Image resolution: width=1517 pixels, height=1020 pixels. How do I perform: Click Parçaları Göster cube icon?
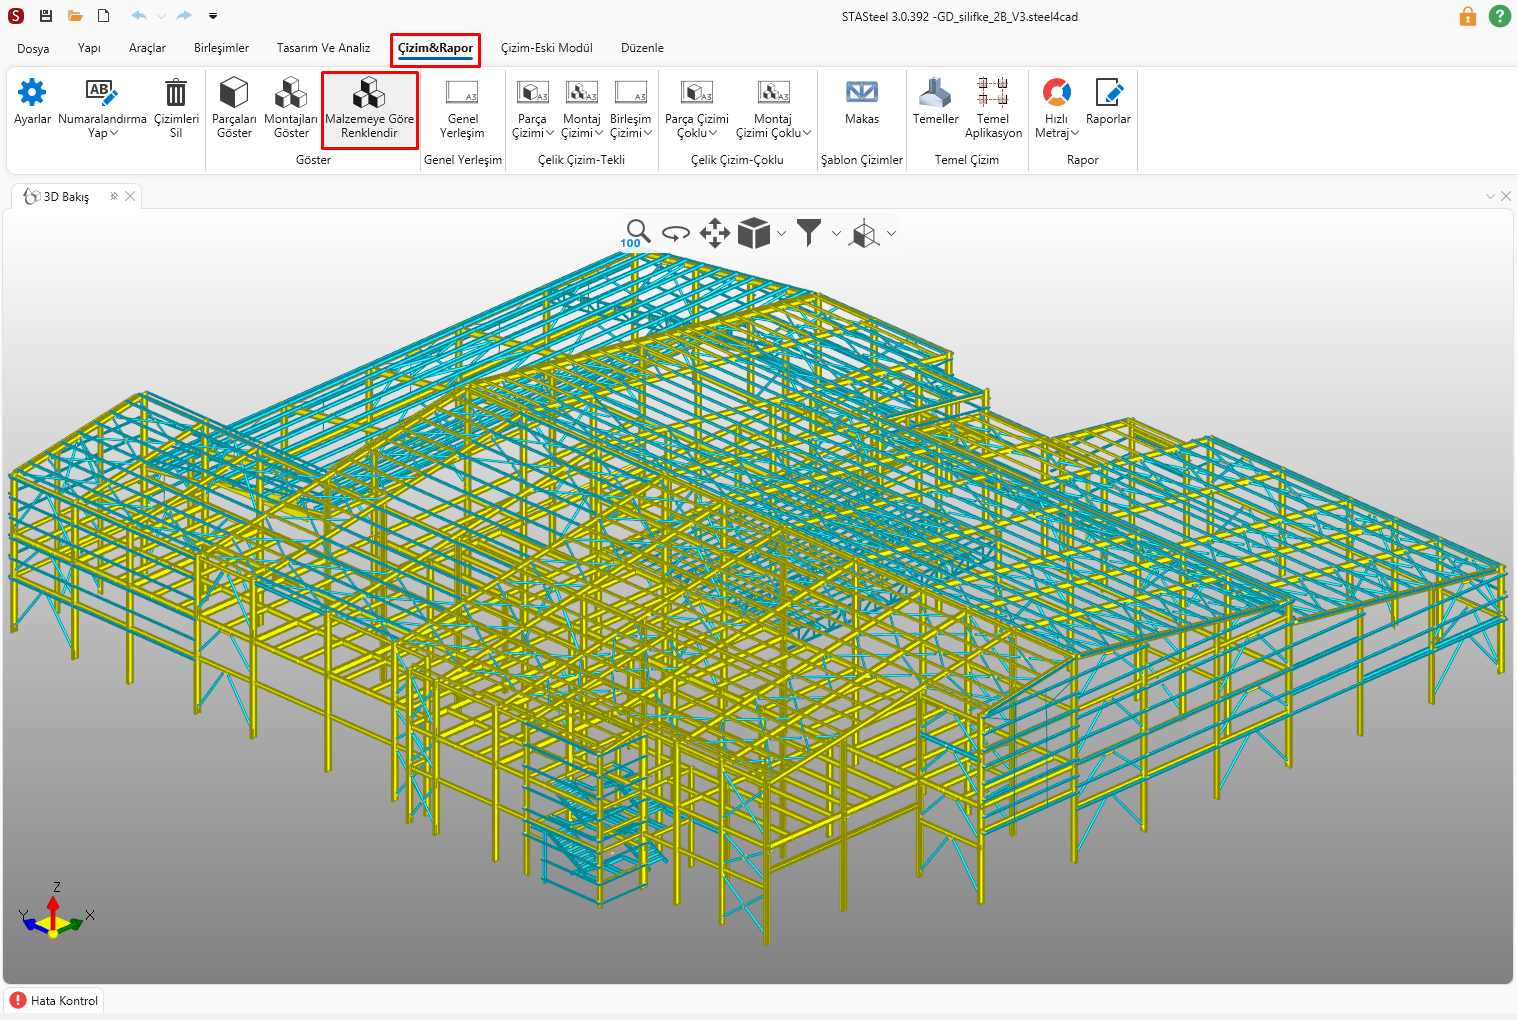pyautogui.click(x=234, y=93)
